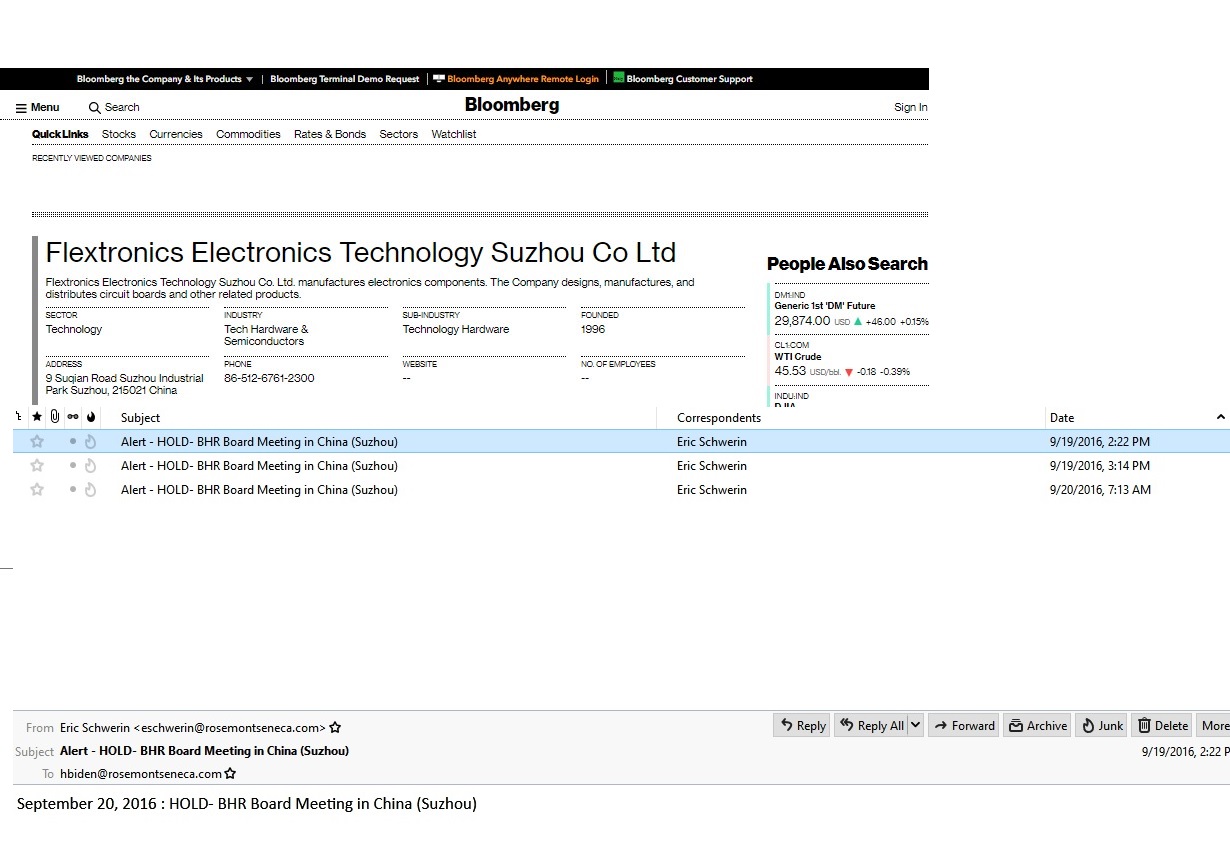This screenshot has height=866, width=1230.
Task: Select the email dated 9/19/2016, 2:22 PM
Action: tap(621, 442)
